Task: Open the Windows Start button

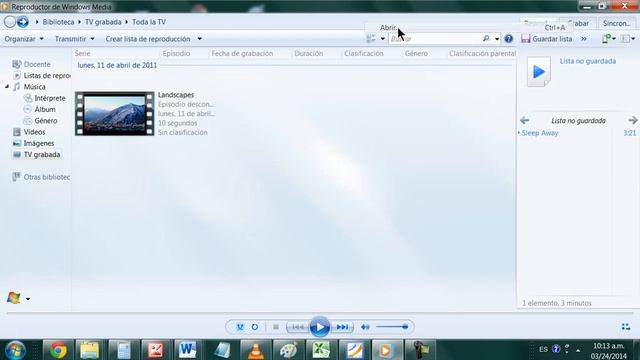Action: click(x=15, y=350)
